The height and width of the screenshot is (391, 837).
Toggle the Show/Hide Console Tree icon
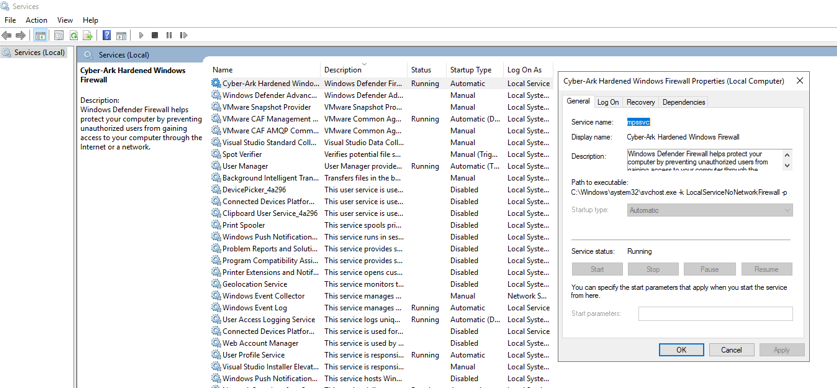pos(40,35)
